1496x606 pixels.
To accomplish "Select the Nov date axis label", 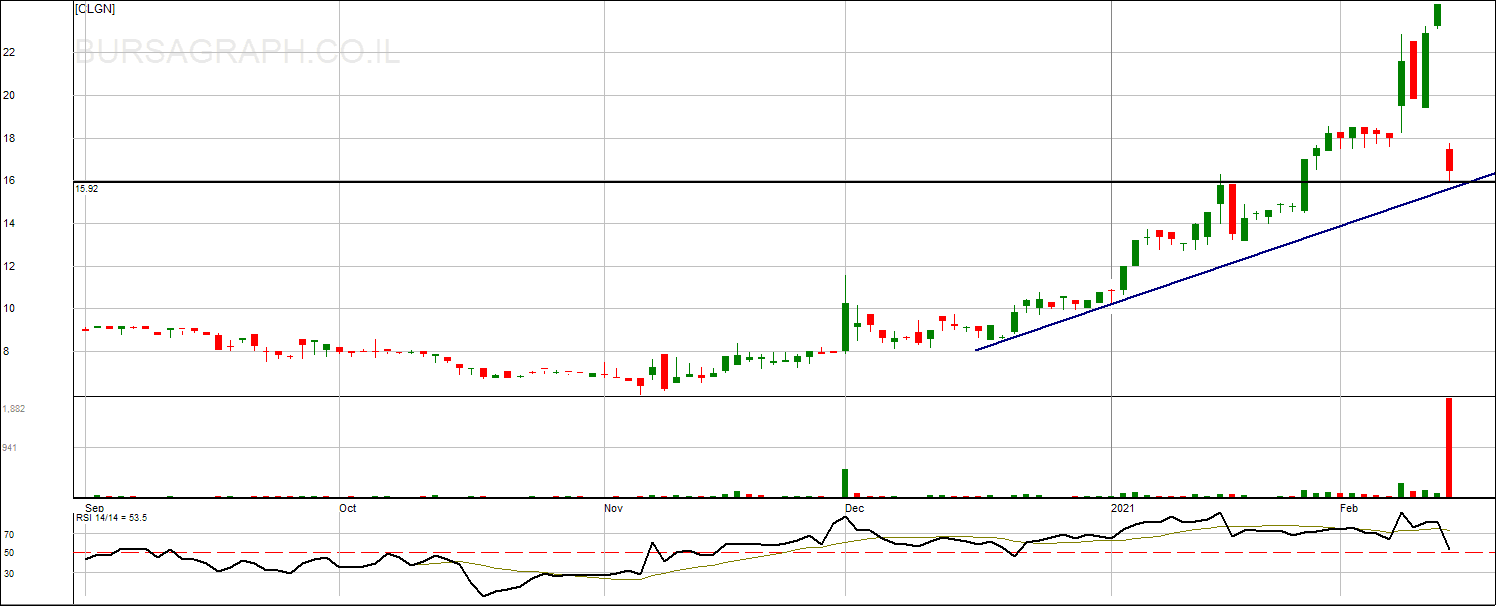I will click(614, 508).
